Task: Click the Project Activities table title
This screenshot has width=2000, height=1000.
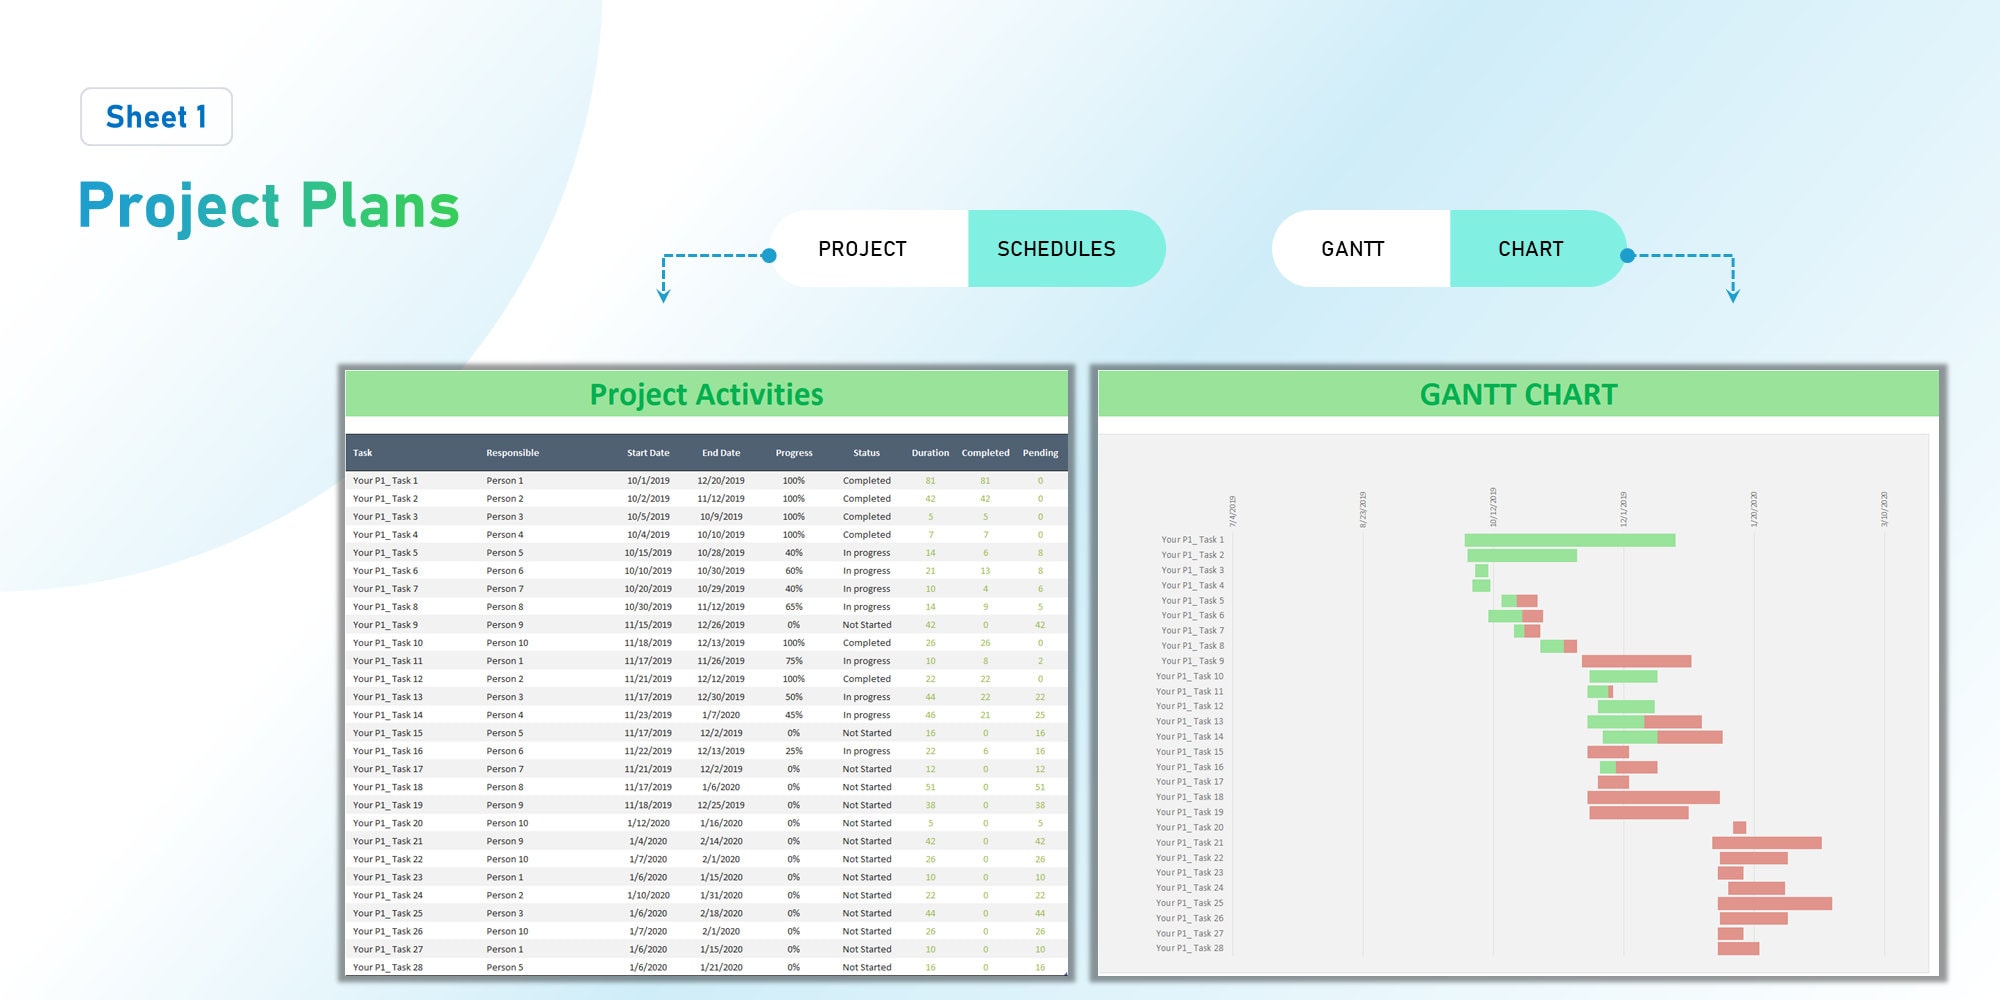Action: 706,394
